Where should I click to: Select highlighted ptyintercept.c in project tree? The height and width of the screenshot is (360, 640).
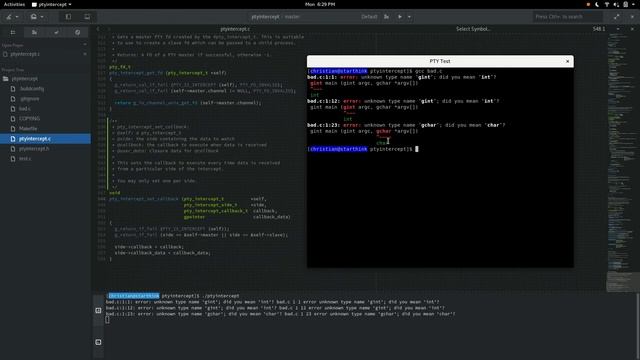45,139
